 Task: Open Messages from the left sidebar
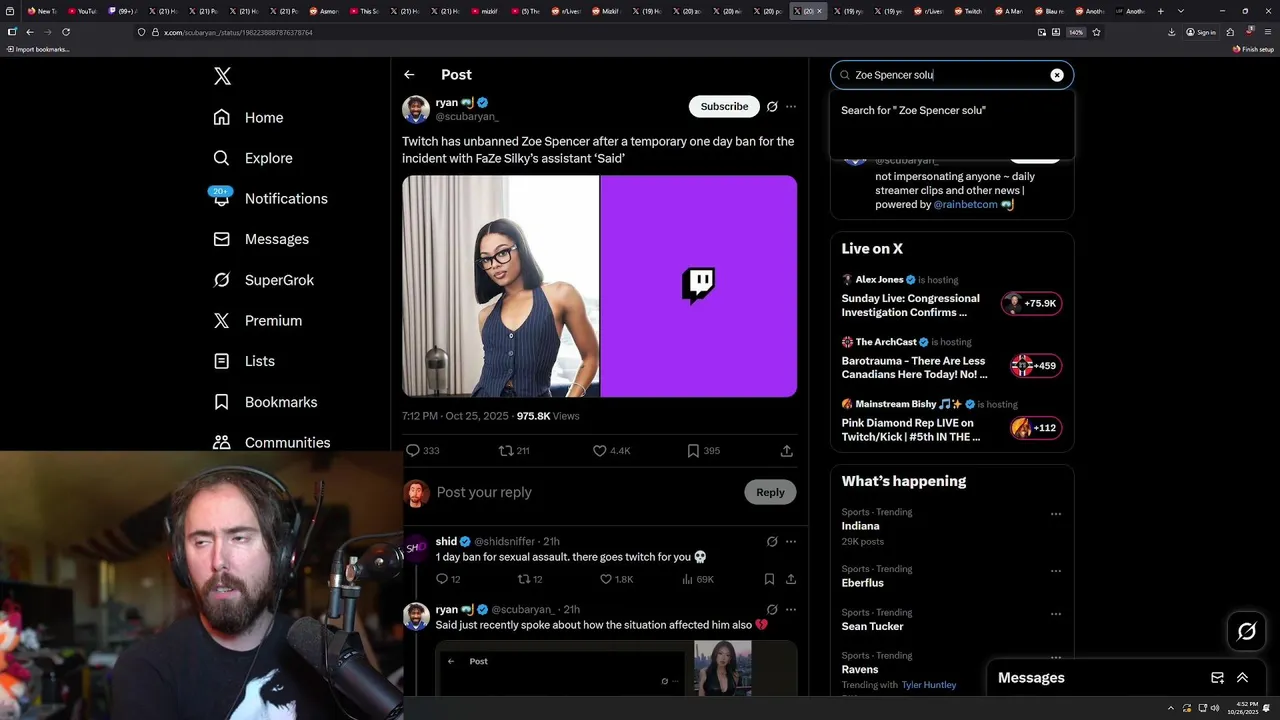click(x=261, y=239)
